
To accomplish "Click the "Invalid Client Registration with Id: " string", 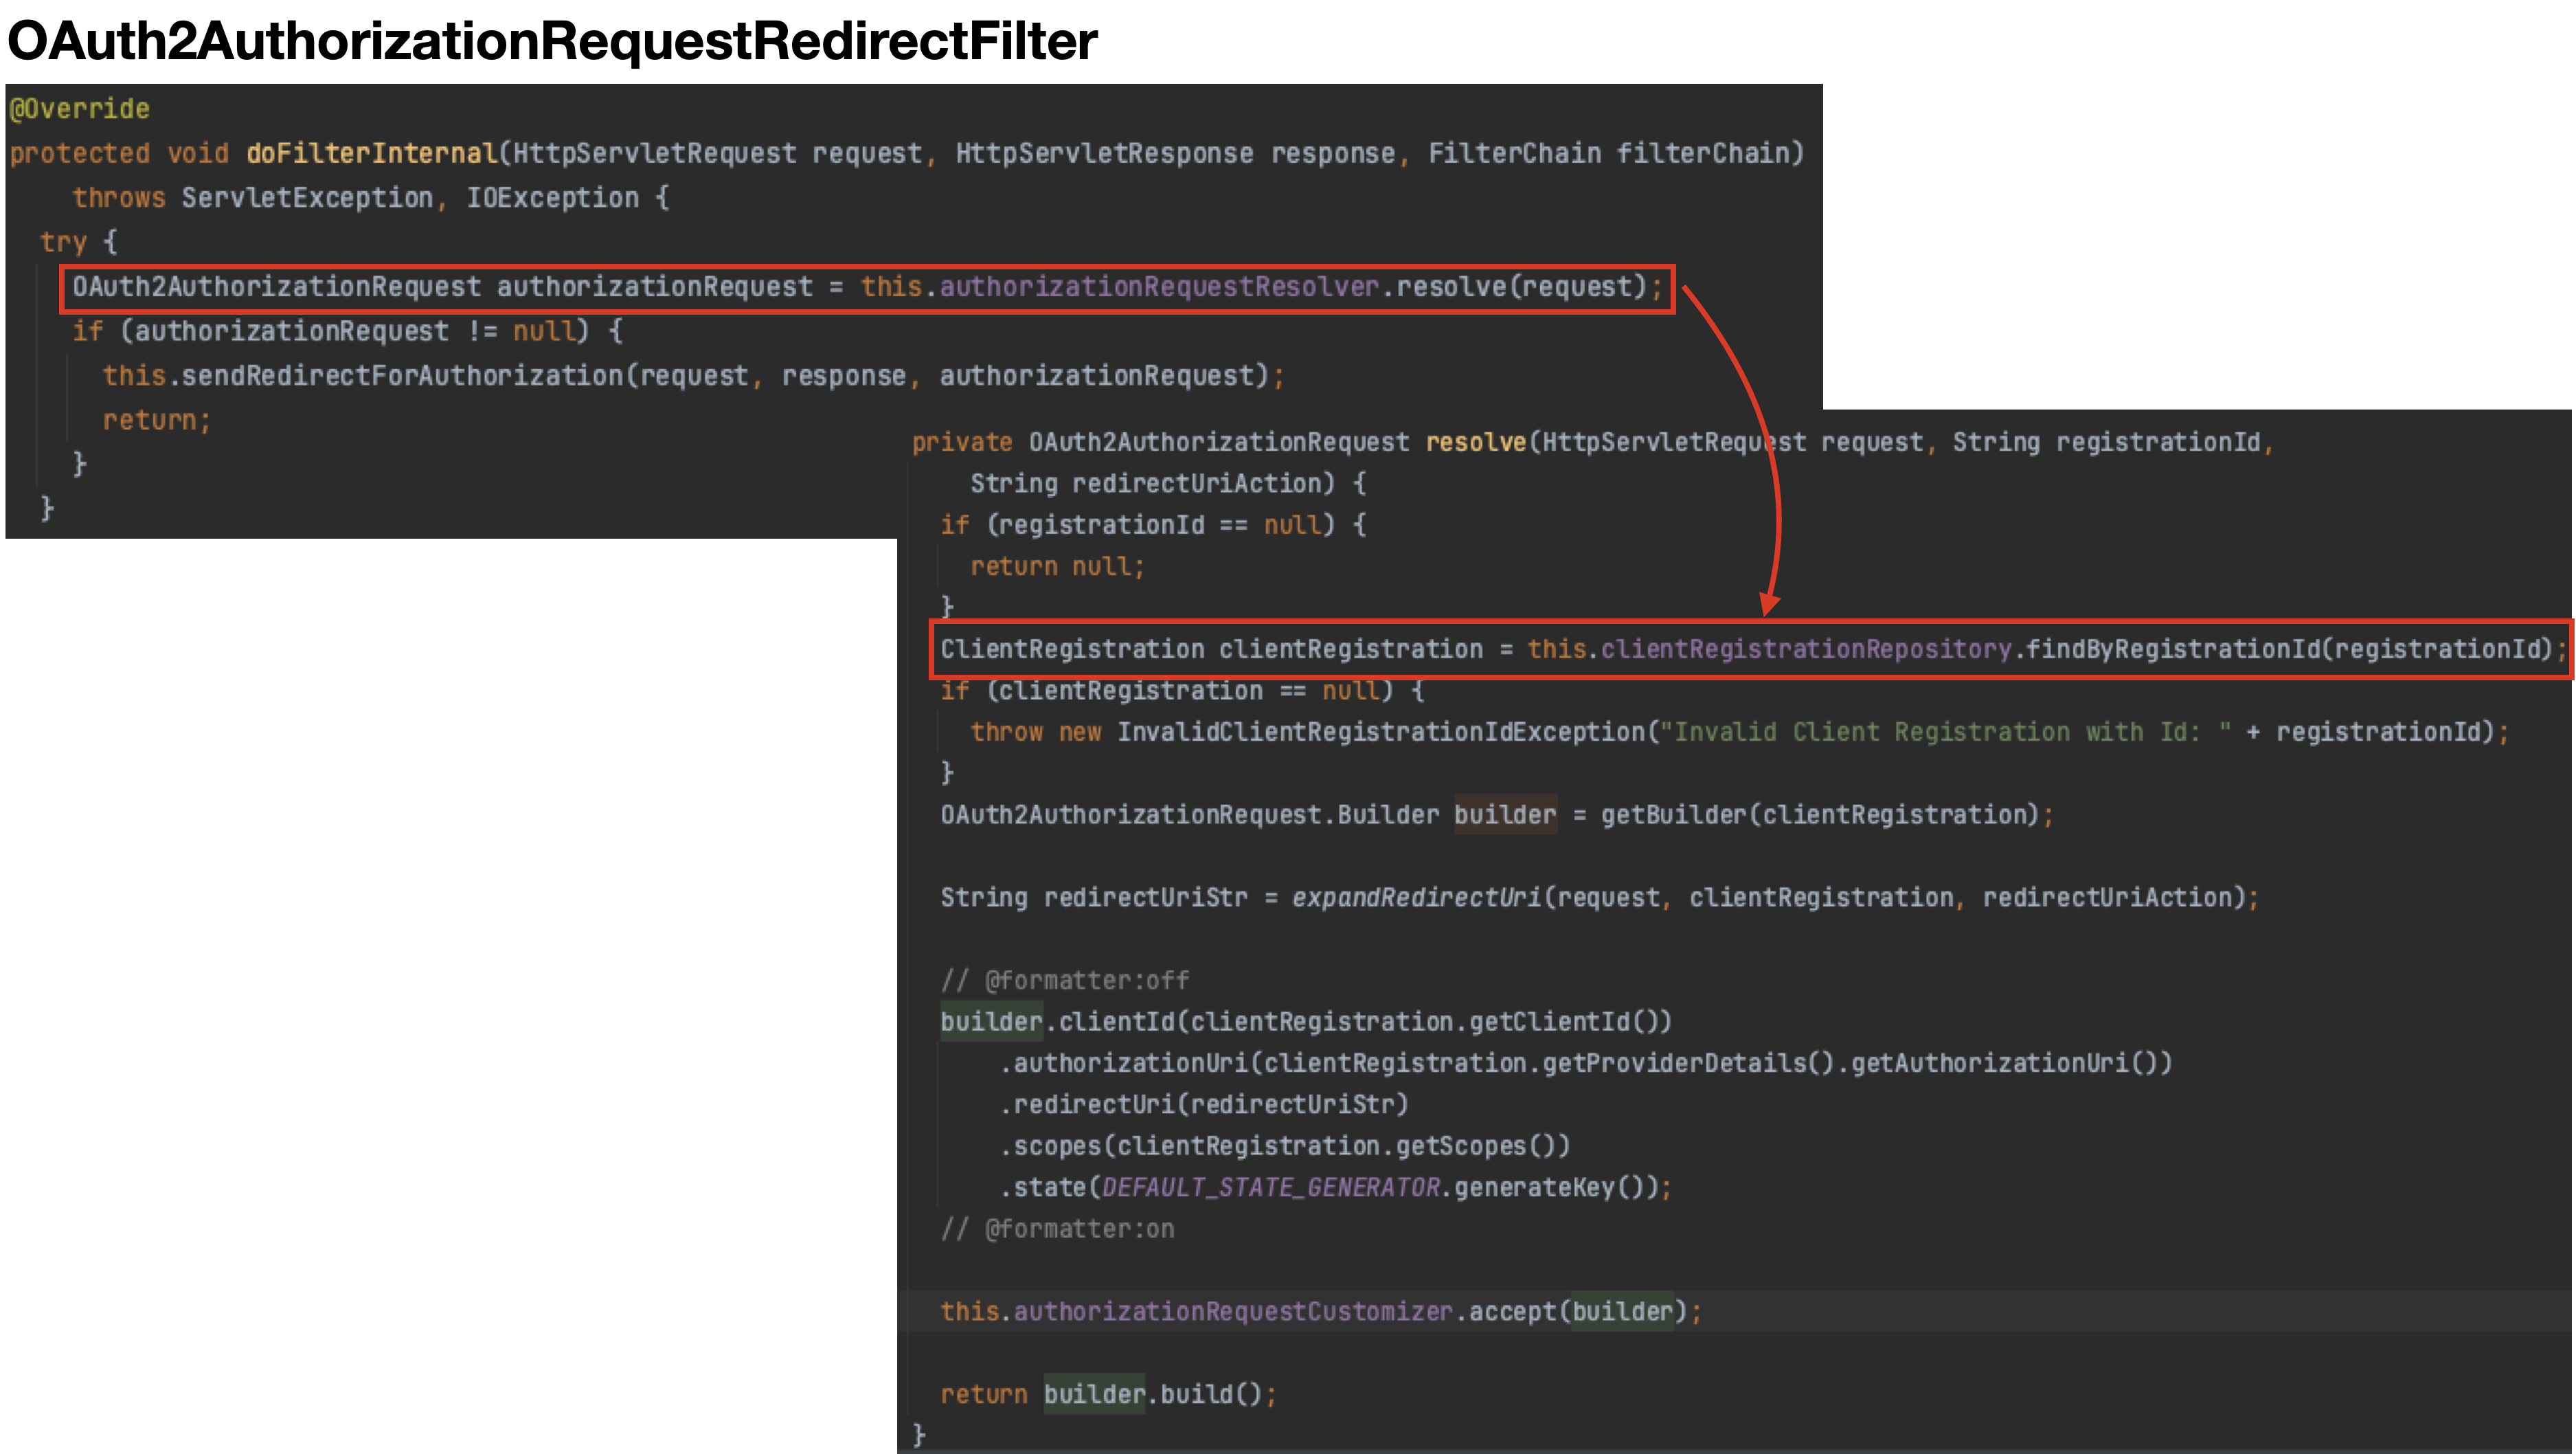I will 1945,732.
